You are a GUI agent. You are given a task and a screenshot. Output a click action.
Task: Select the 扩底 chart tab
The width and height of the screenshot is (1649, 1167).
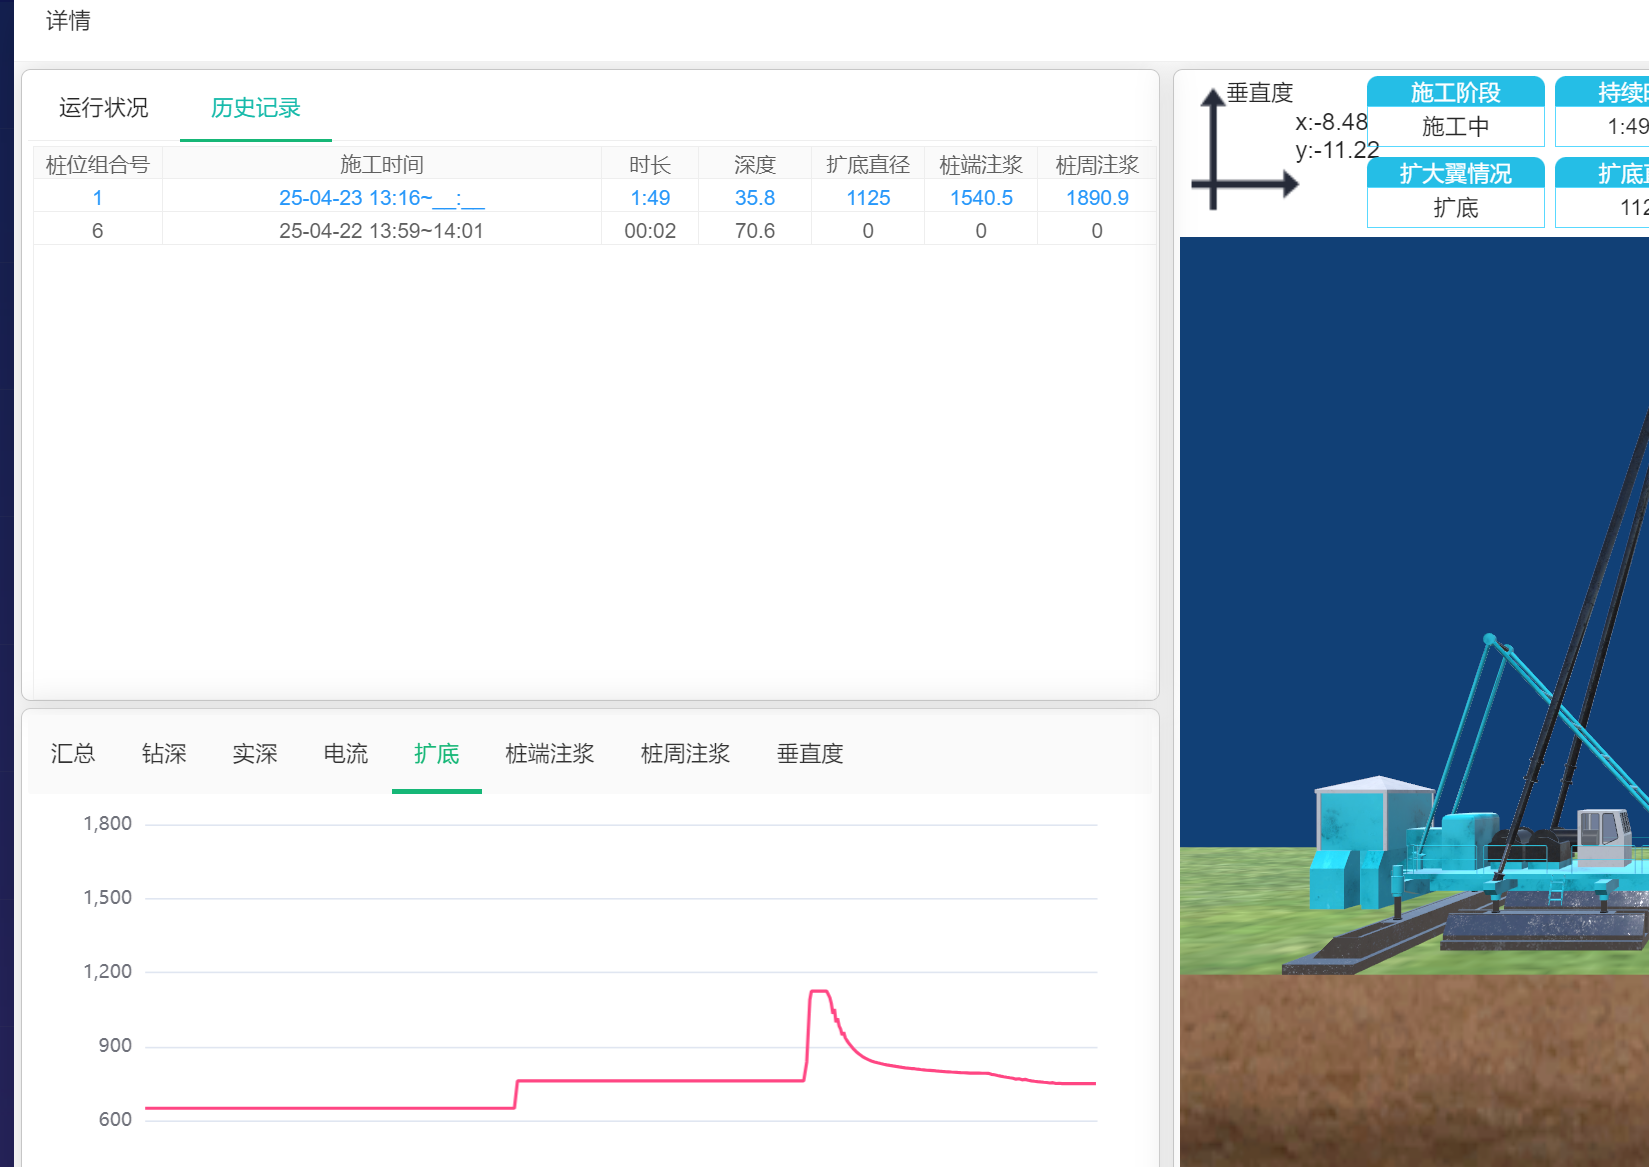[x=437, y=754]
